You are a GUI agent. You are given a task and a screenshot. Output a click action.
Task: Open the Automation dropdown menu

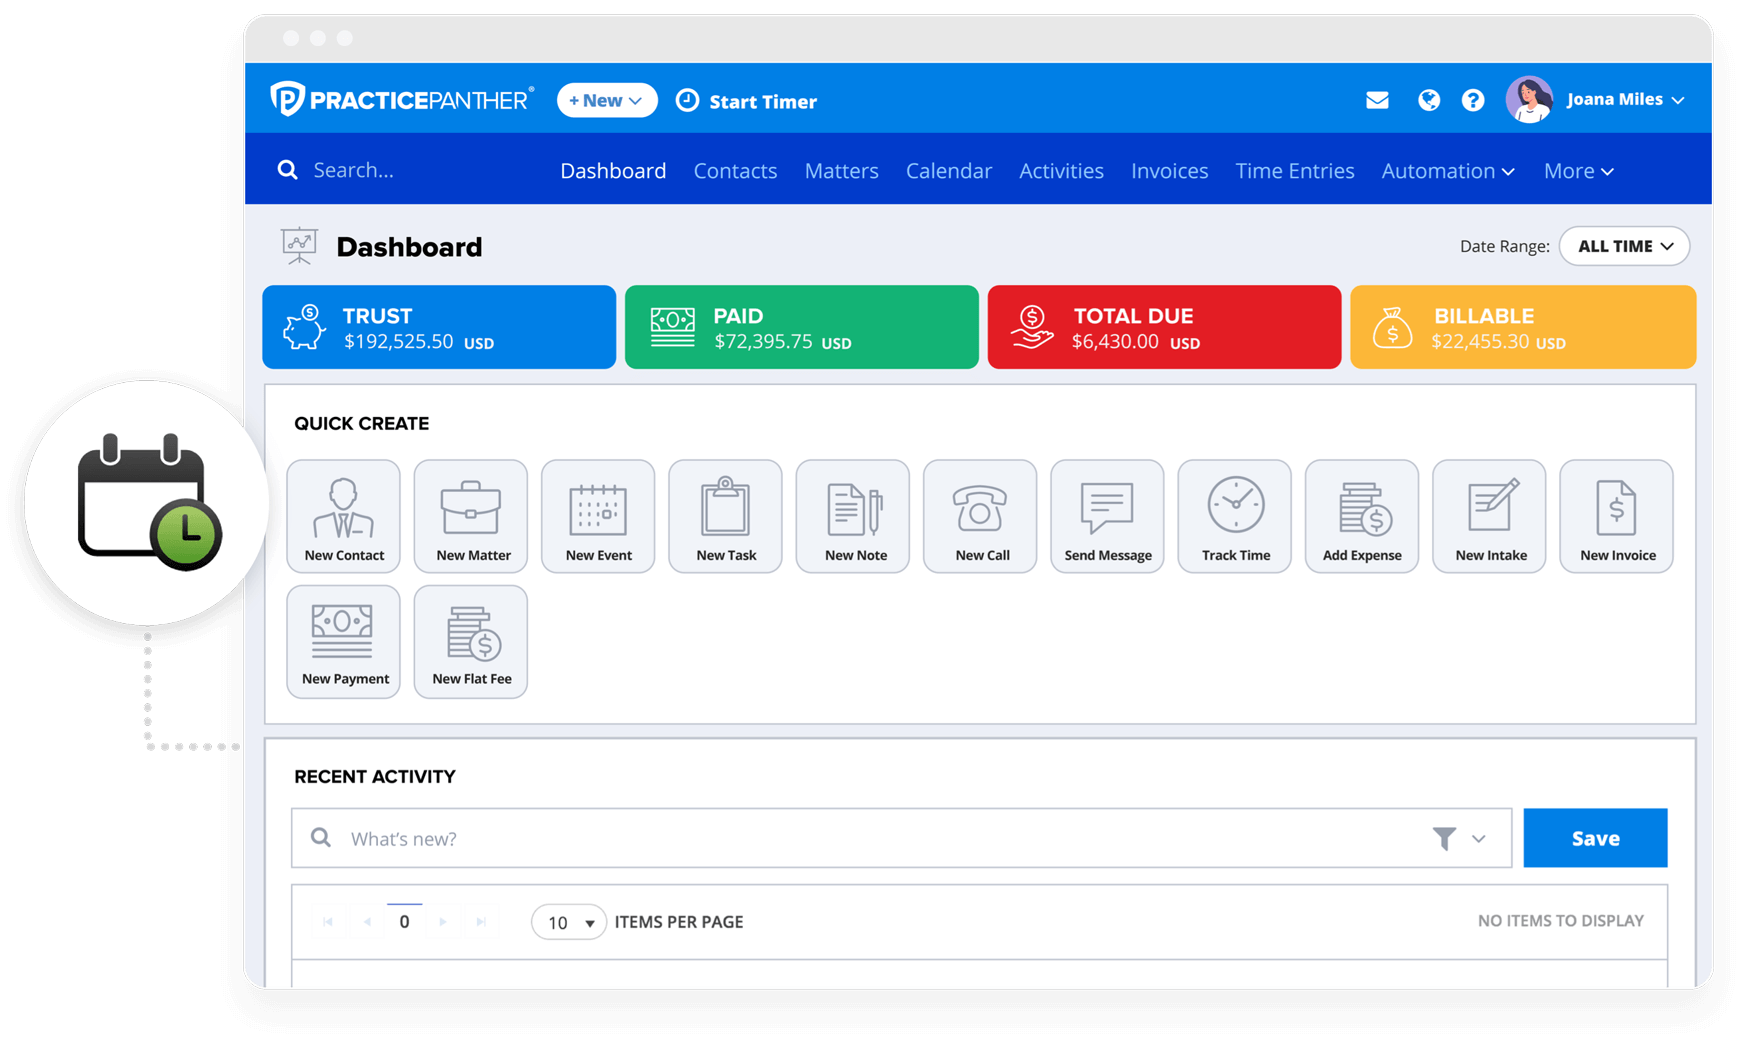tap(1447, 171)
